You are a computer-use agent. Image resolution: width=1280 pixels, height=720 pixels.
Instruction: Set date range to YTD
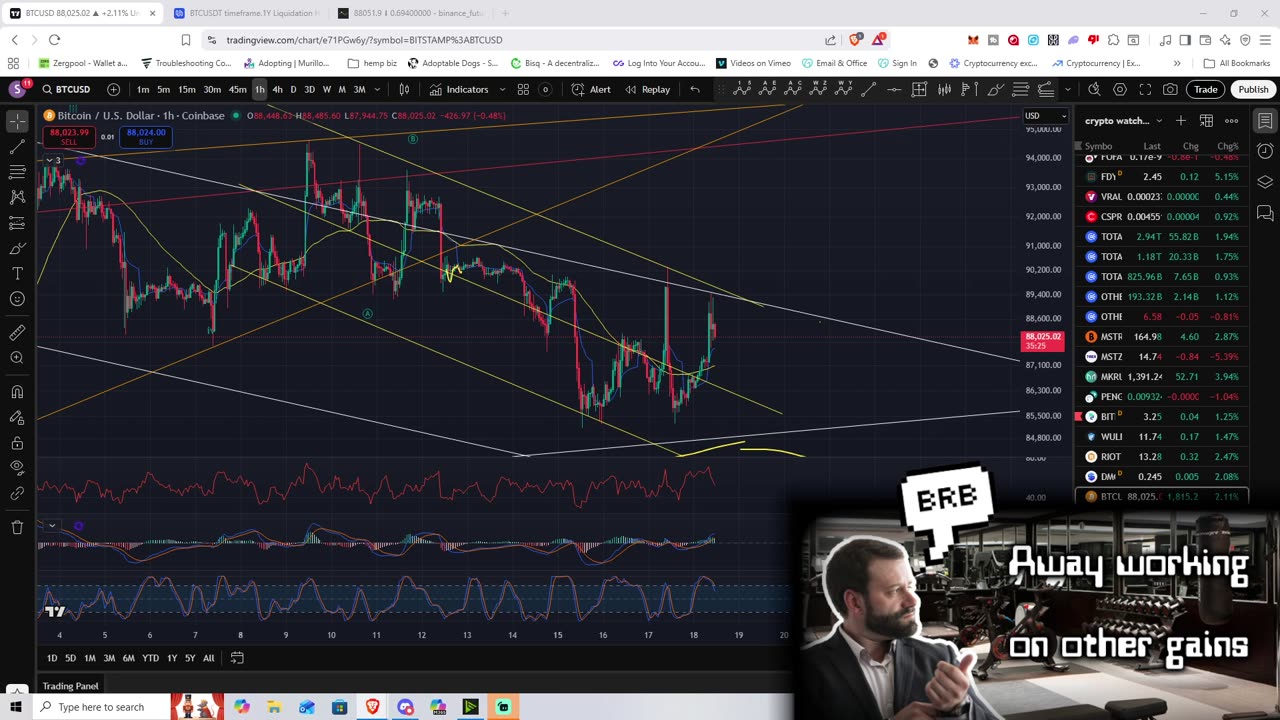(x=150, y=658)
